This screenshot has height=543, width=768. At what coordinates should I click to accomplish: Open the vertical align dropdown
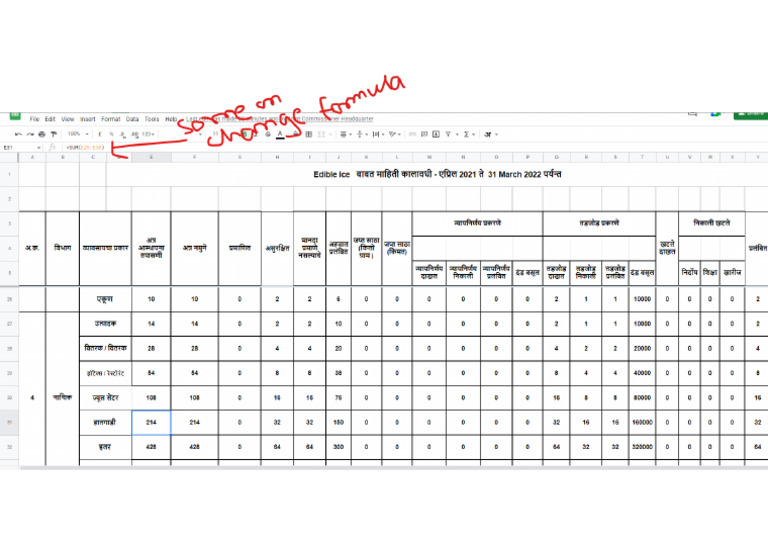(x=362, y=134)
